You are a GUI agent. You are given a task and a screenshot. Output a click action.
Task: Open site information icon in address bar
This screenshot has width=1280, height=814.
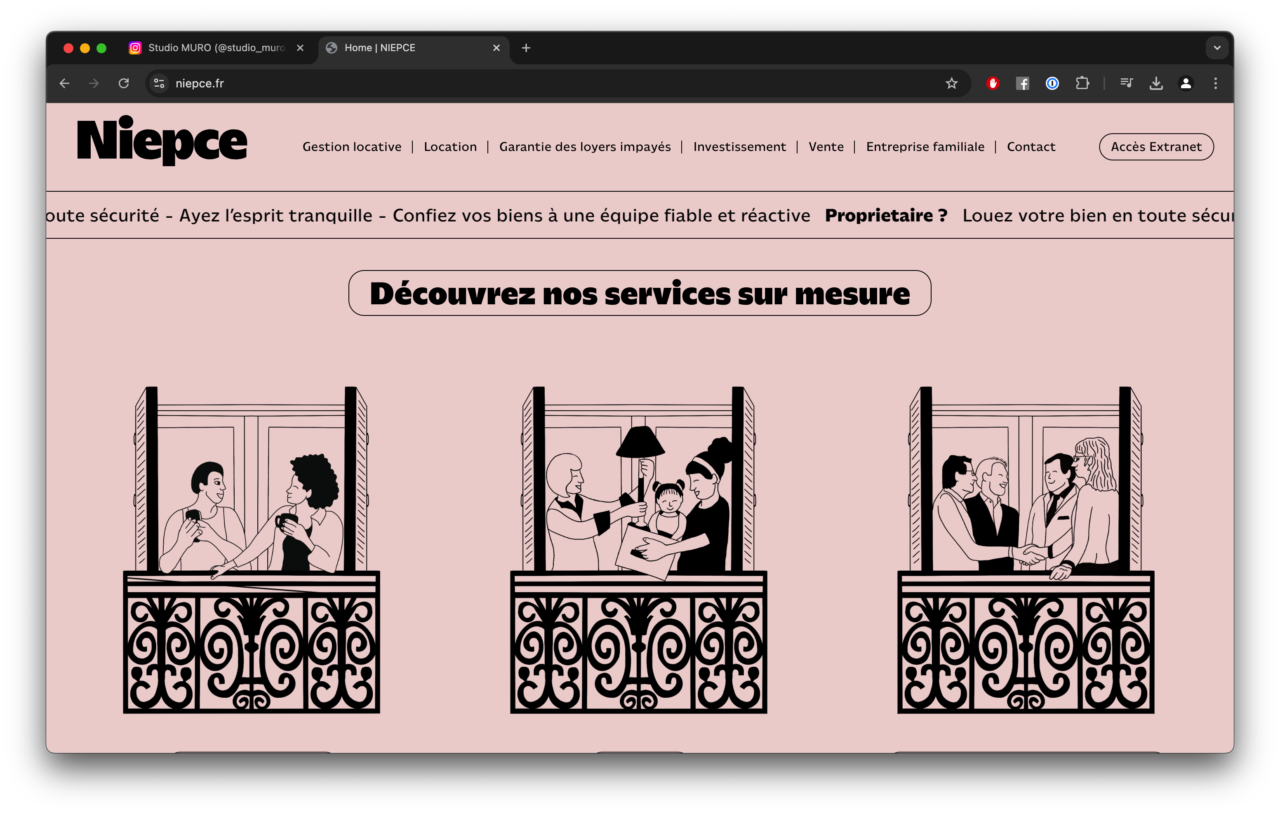(x=159, y=84)
